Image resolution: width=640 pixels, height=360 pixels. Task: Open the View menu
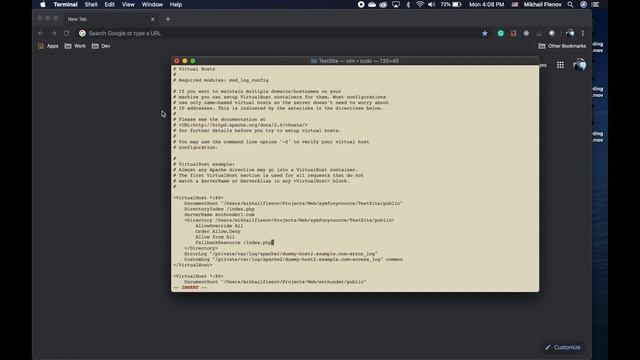point(128,4)
